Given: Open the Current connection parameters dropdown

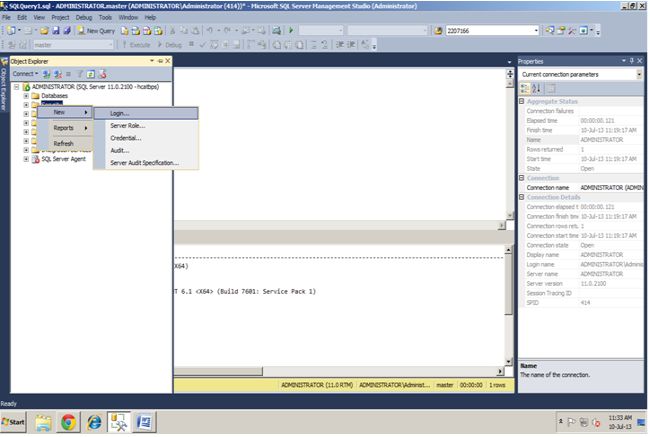Looking at the screenshot, I should click(x=639, y=75).
